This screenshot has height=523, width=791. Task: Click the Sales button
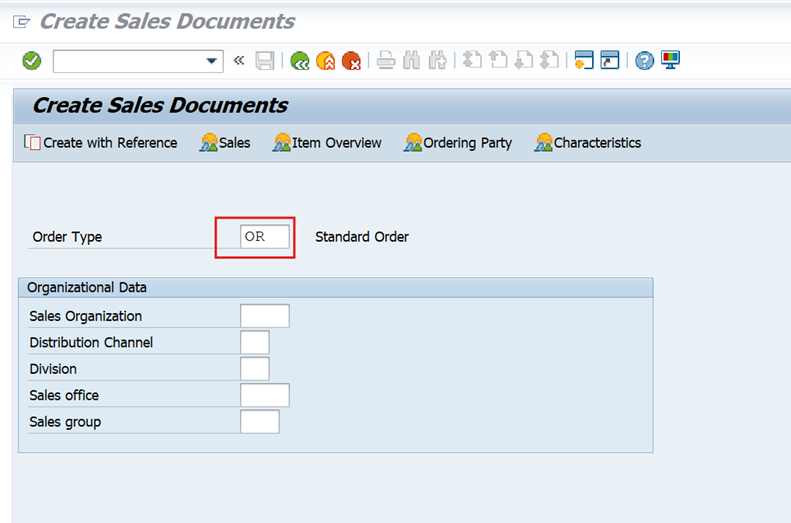pyautogui.click(x=225, y=143)
